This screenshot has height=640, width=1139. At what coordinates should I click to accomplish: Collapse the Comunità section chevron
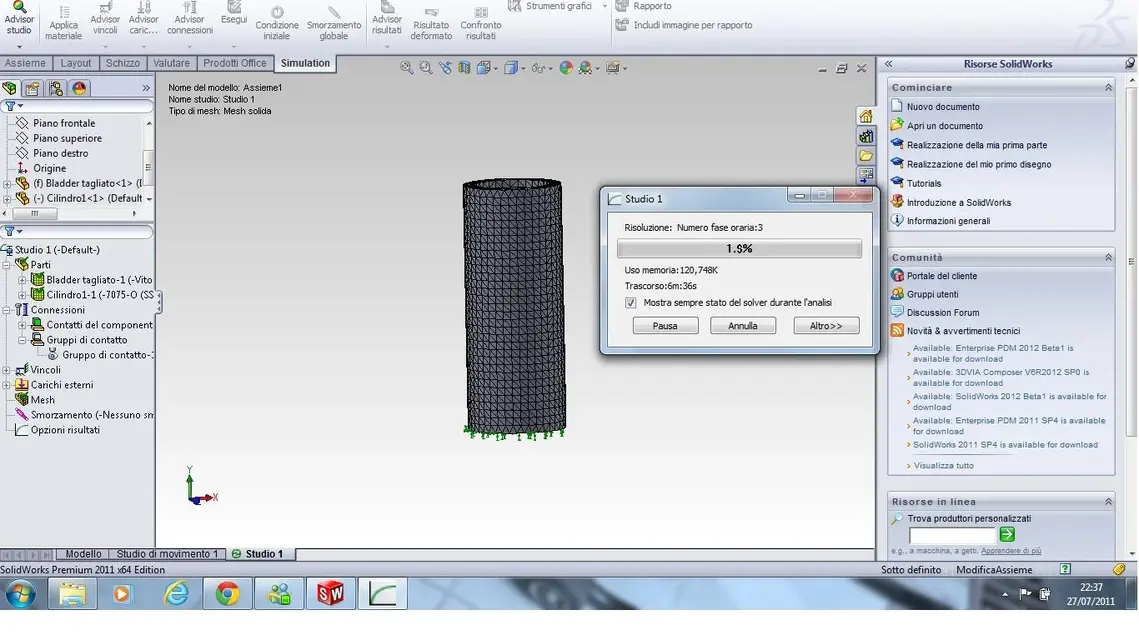[1108, 257]
